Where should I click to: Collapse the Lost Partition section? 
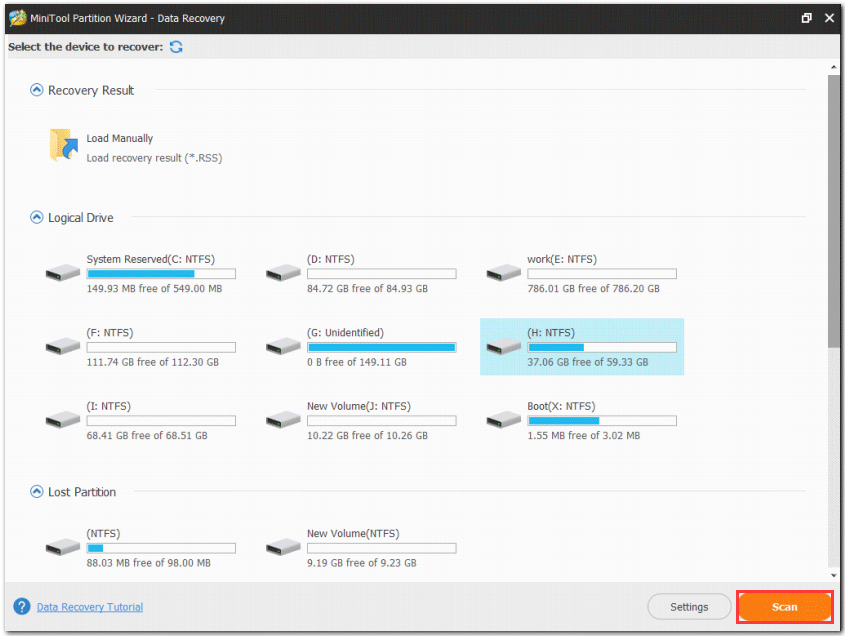pos(37,491)
